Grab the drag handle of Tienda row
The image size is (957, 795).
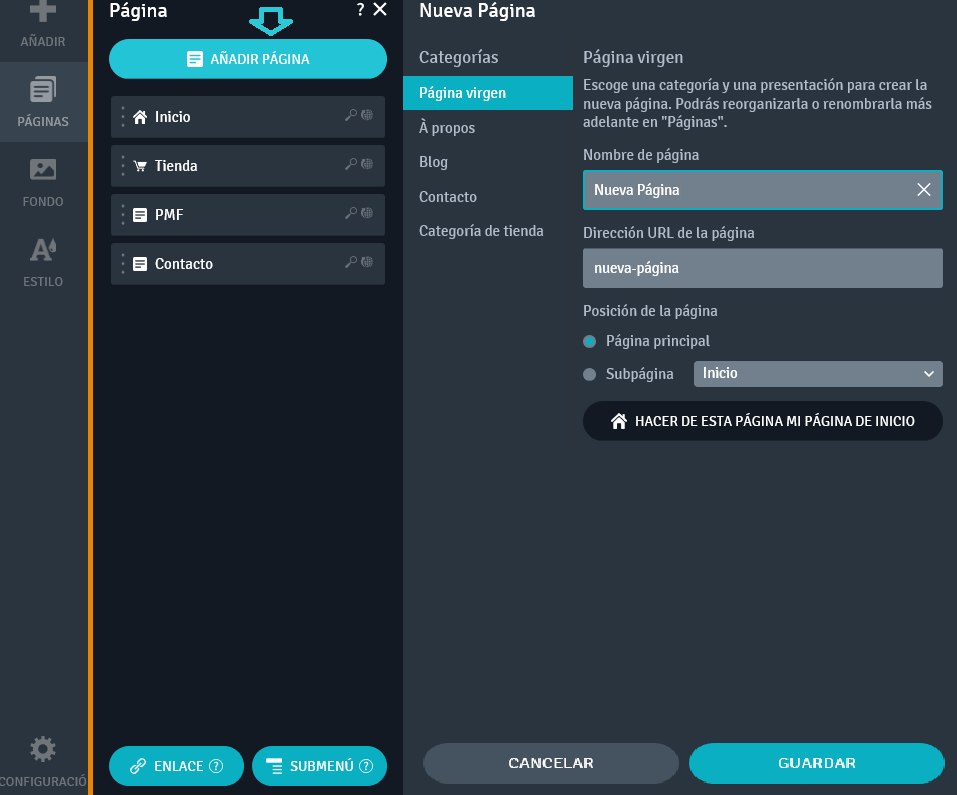coord(123,165)
